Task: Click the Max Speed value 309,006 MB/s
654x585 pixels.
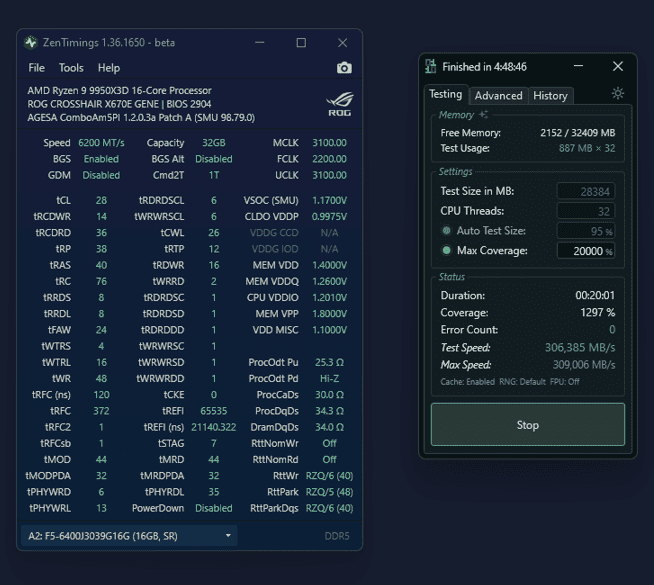Action: 584,364
